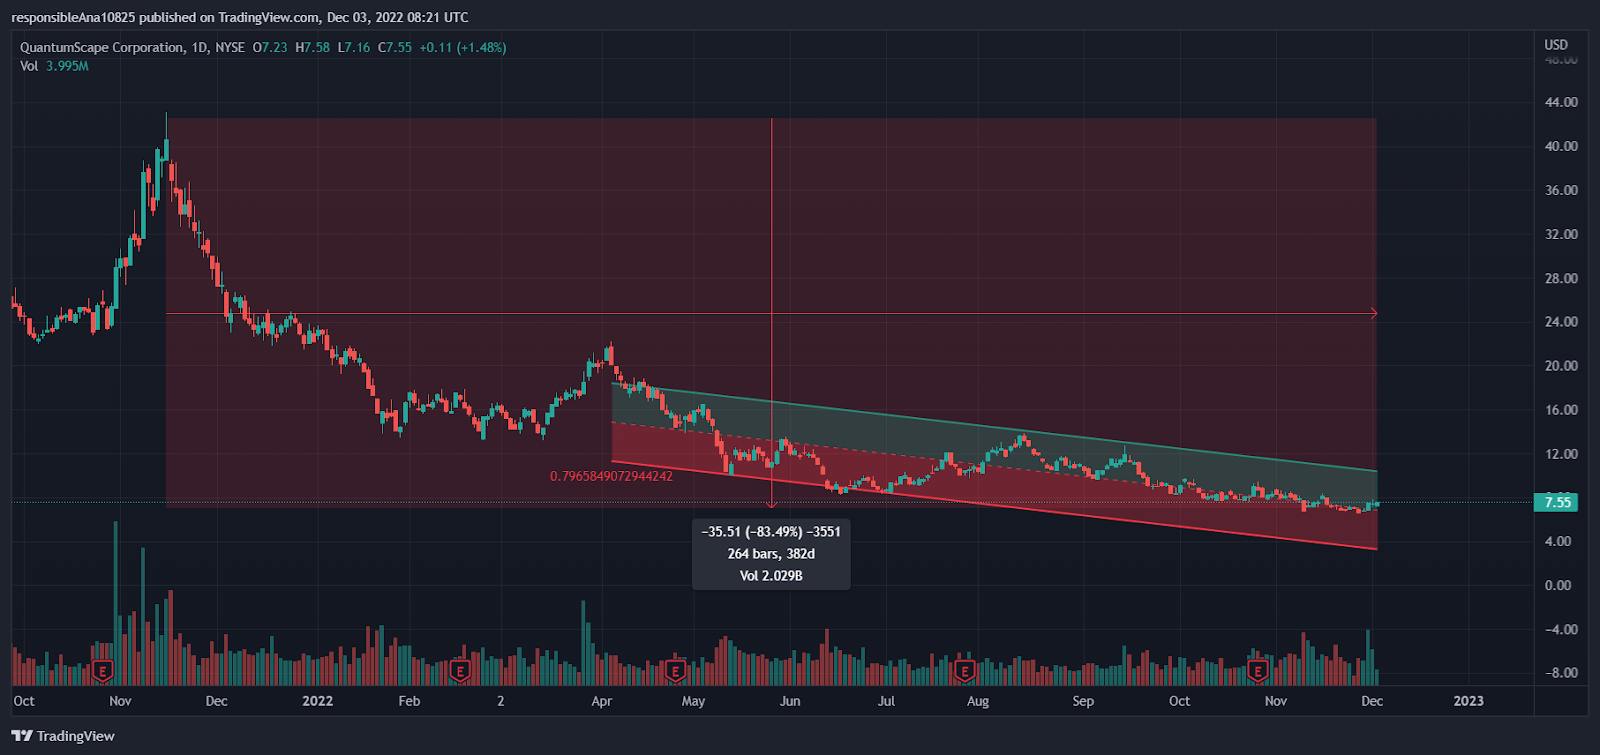This screenshot has height=755, width=1600.
Task: Click the 40.00 price axis label
Action: (1561, 146)
